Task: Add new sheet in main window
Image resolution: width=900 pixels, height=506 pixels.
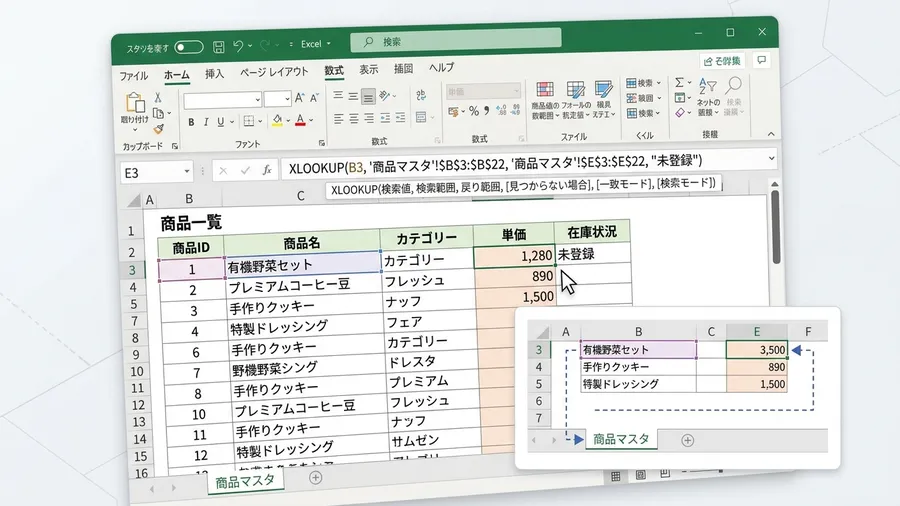Action: 315,477
